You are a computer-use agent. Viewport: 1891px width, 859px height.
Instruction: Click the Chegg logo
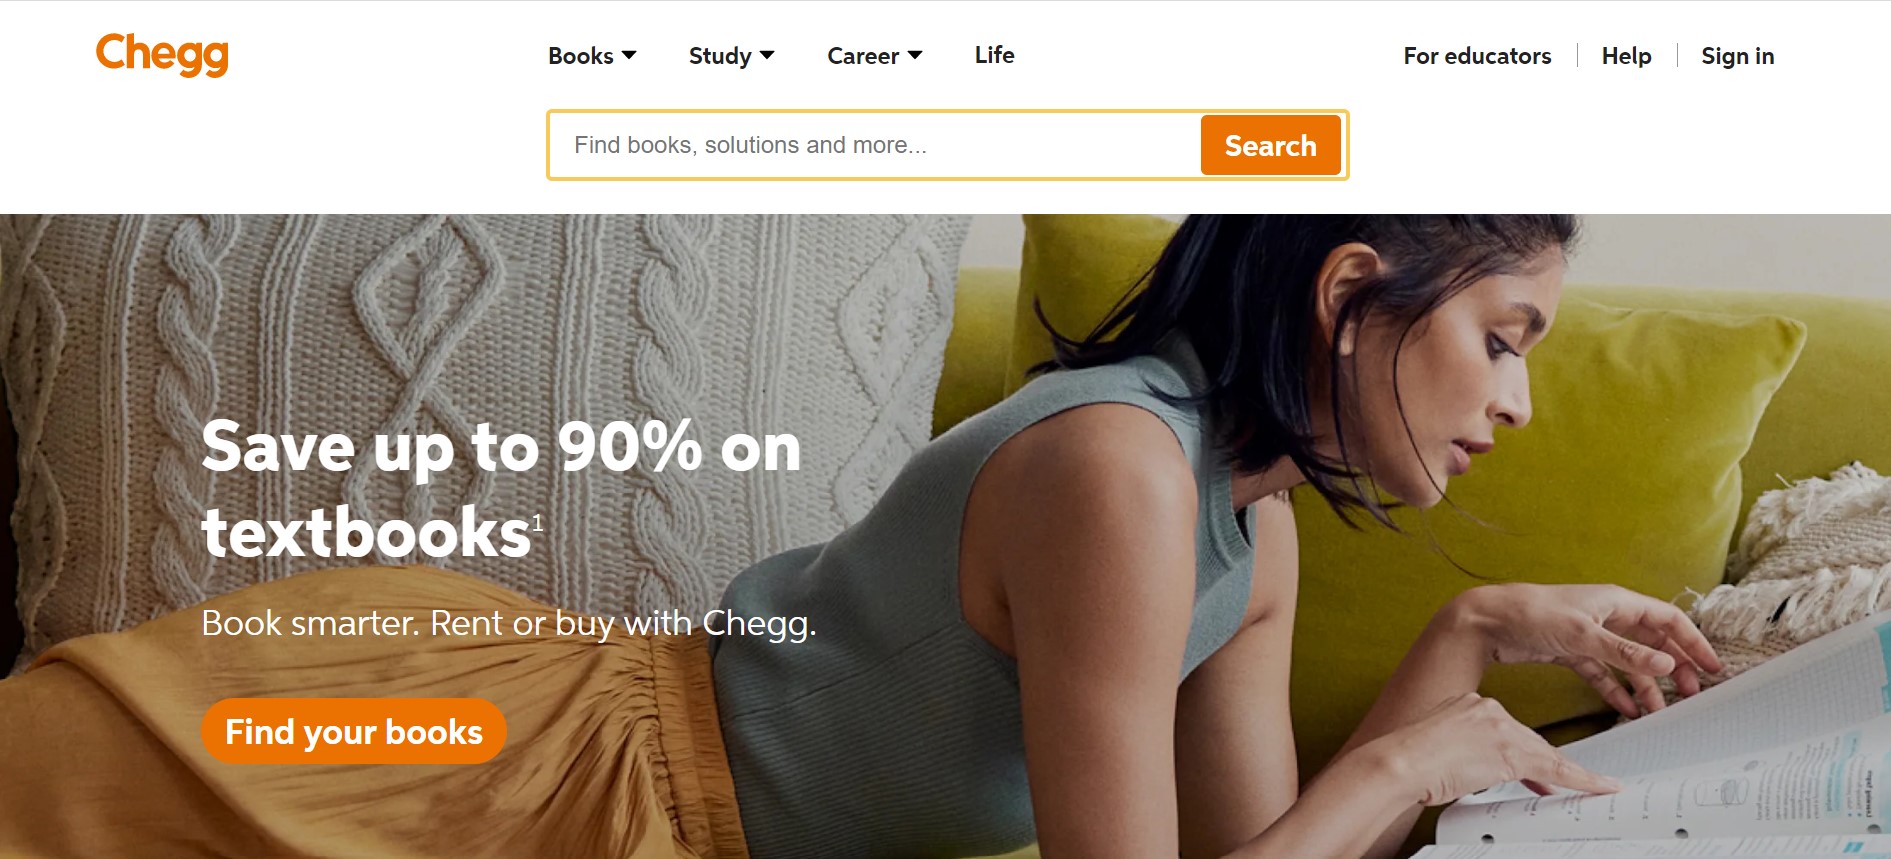pyautogui.click(x=162, y=54)
